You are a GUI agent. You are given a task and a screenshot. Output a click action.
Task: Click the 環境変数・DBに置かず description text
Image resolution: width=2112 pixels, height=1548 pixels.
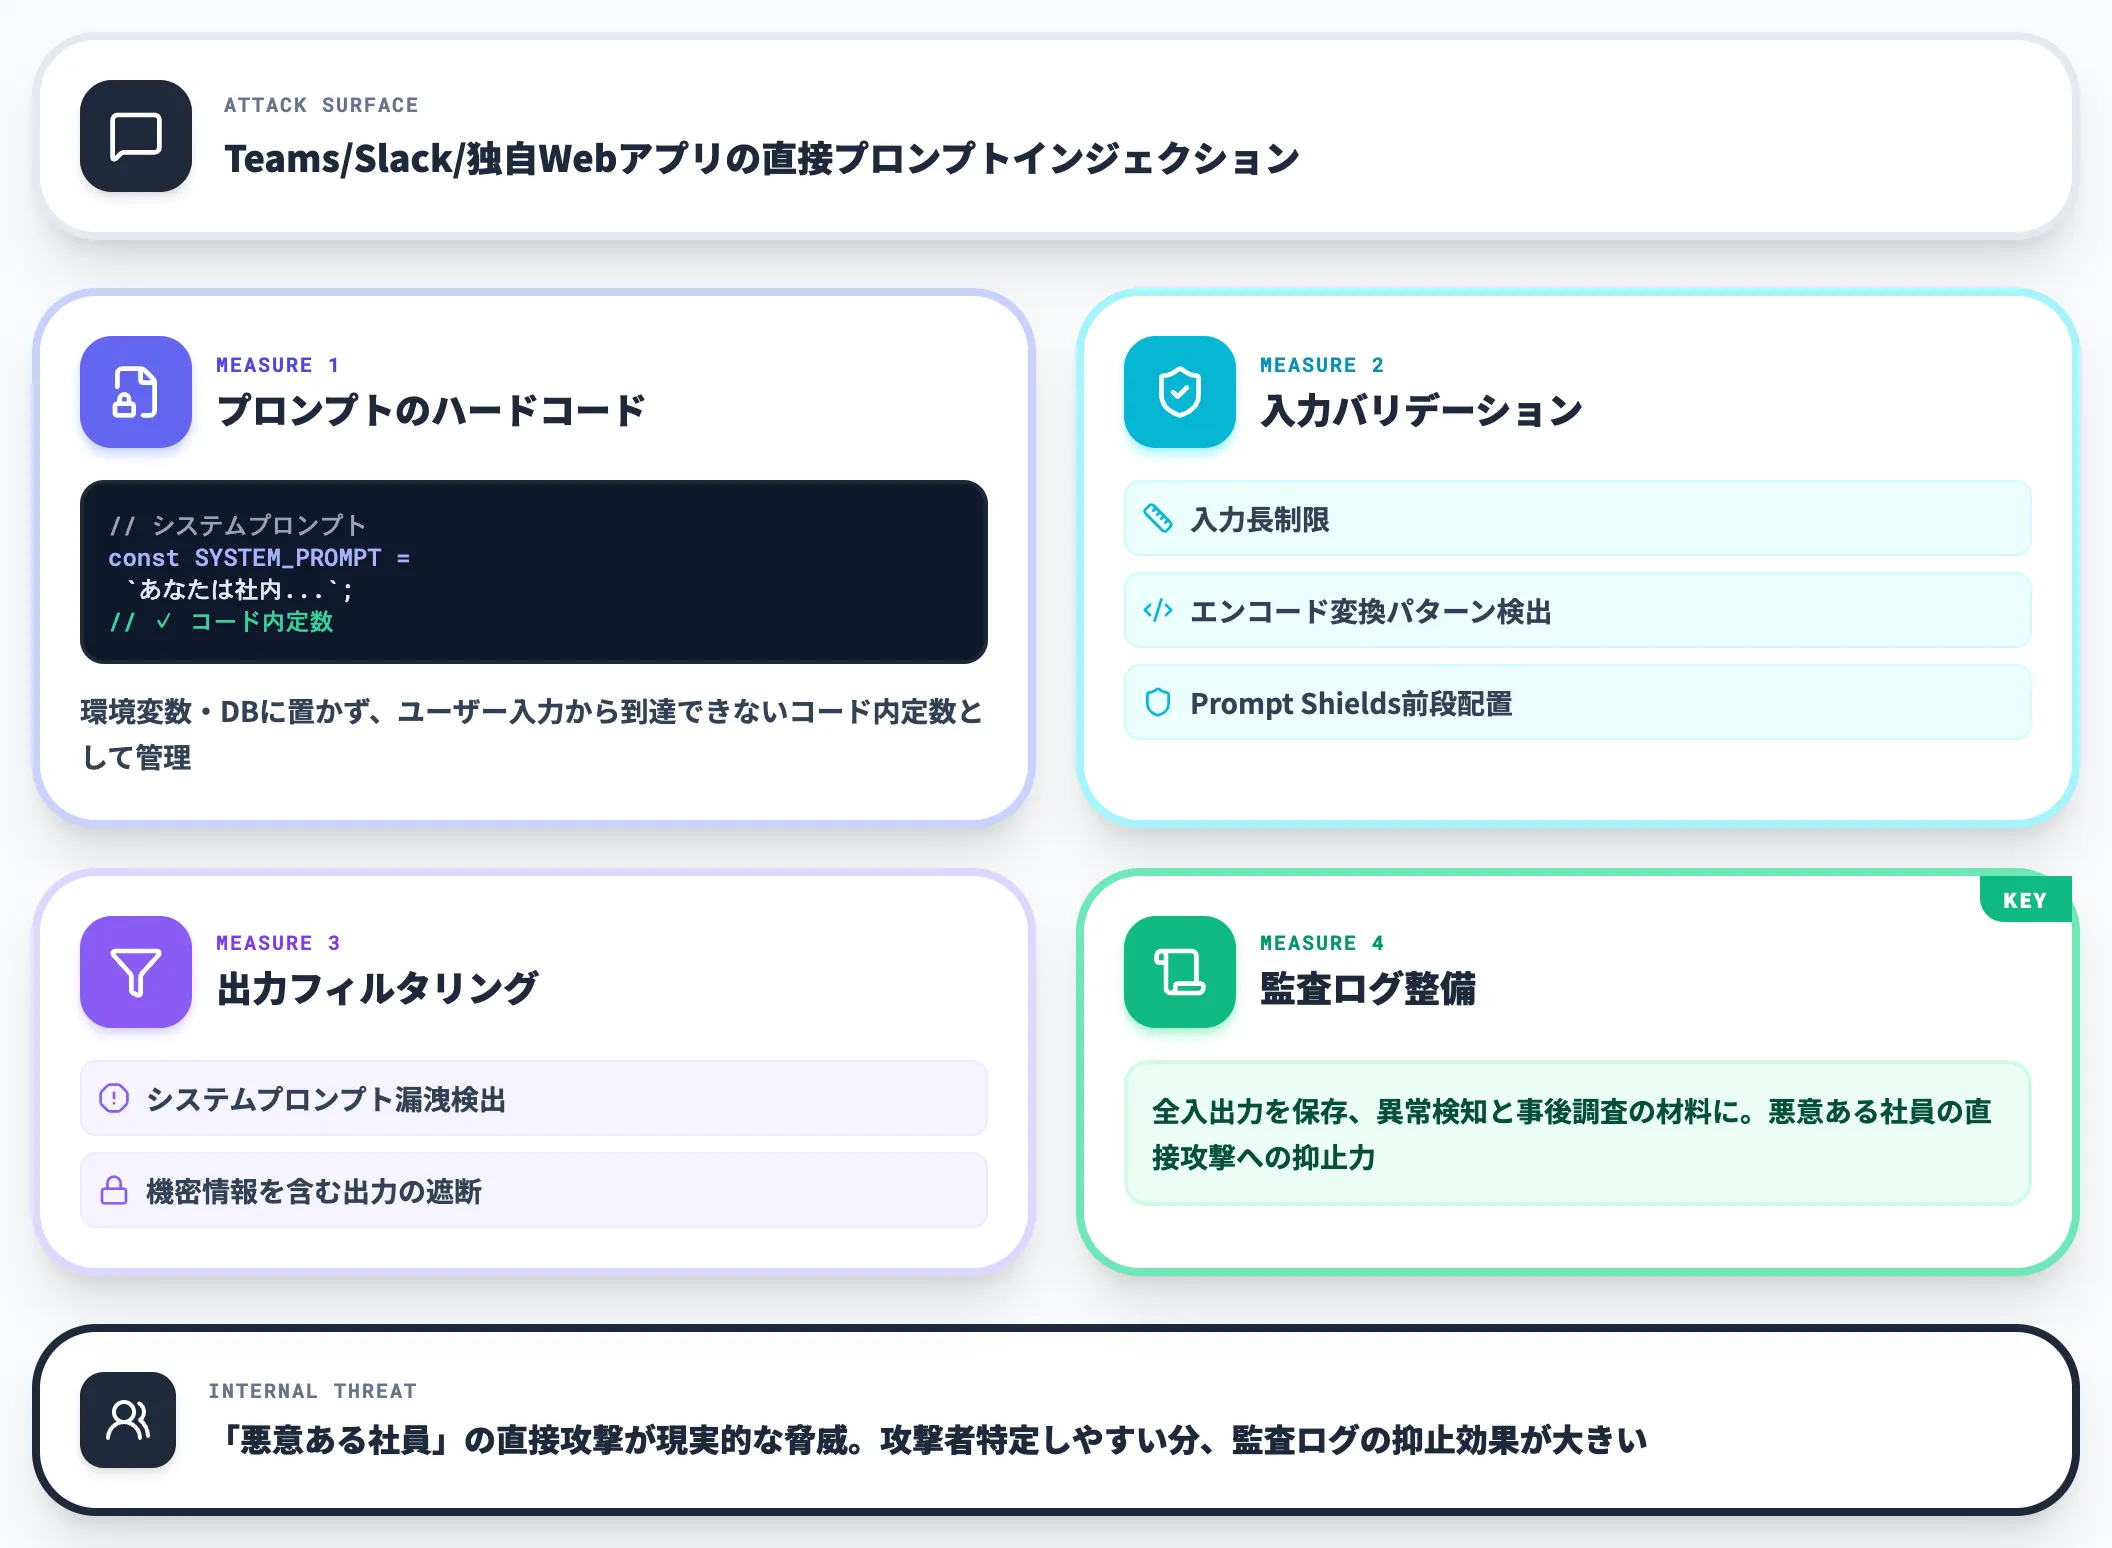[x=532, y=734]
